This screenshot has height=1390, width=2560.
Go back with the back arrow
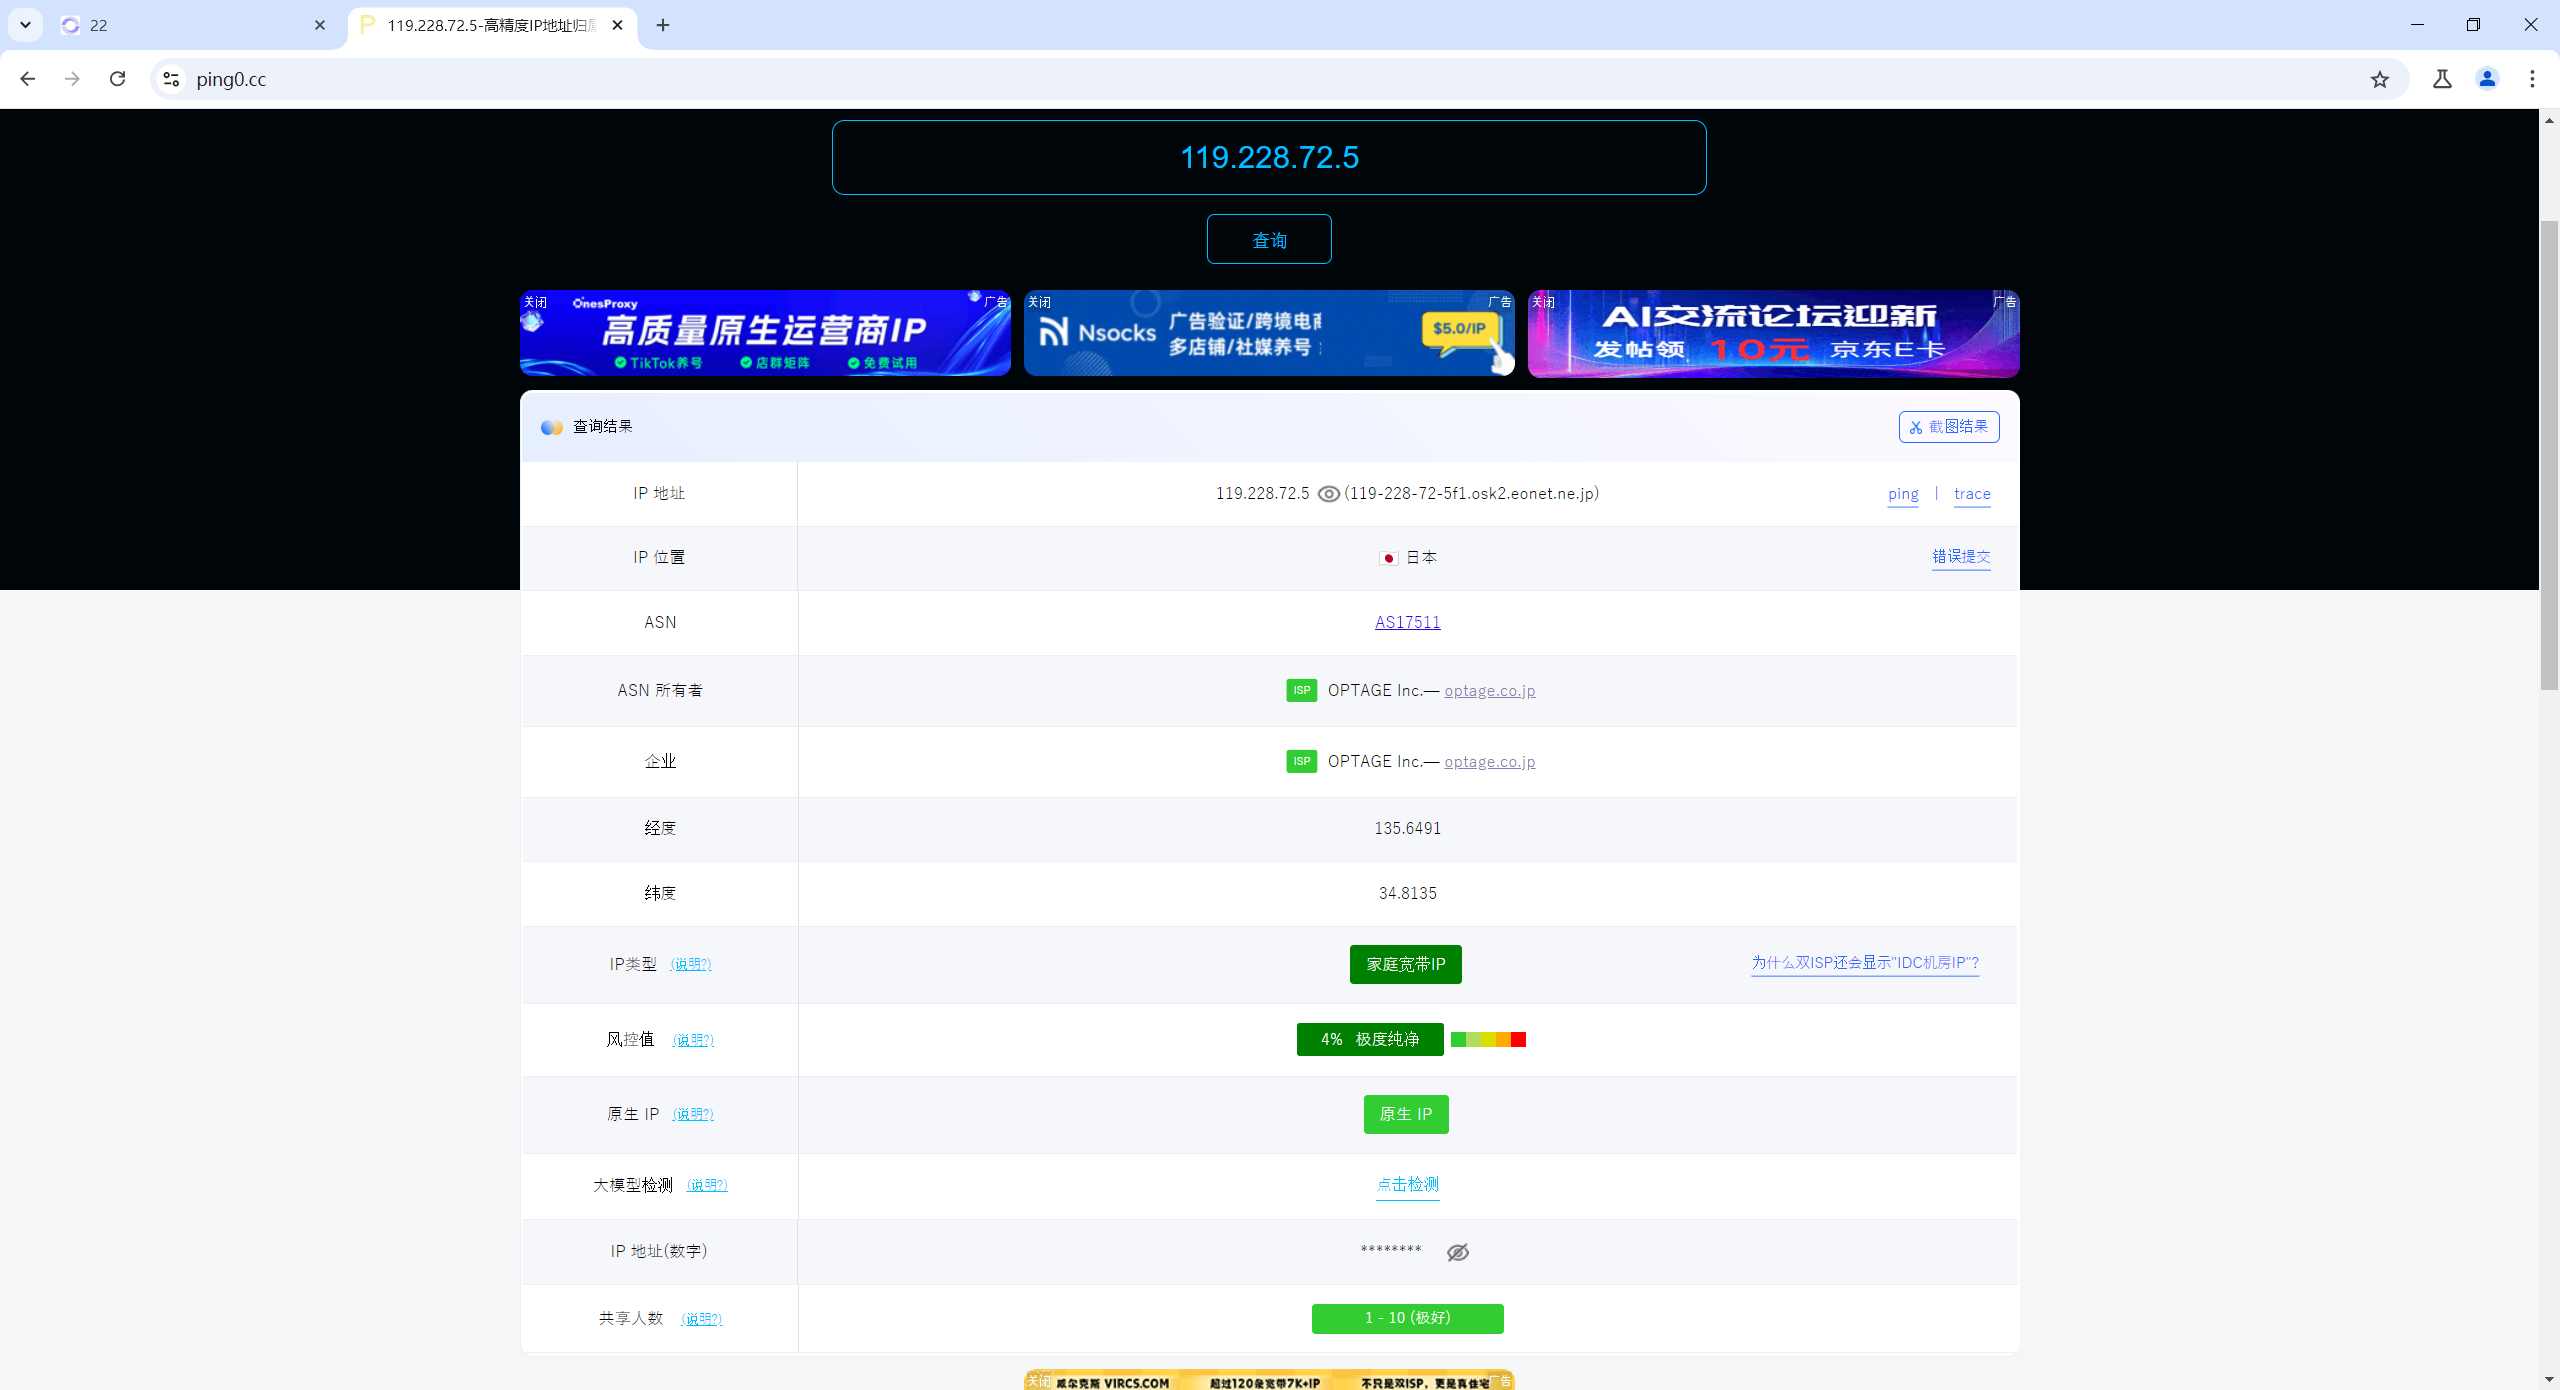(28, 79)
